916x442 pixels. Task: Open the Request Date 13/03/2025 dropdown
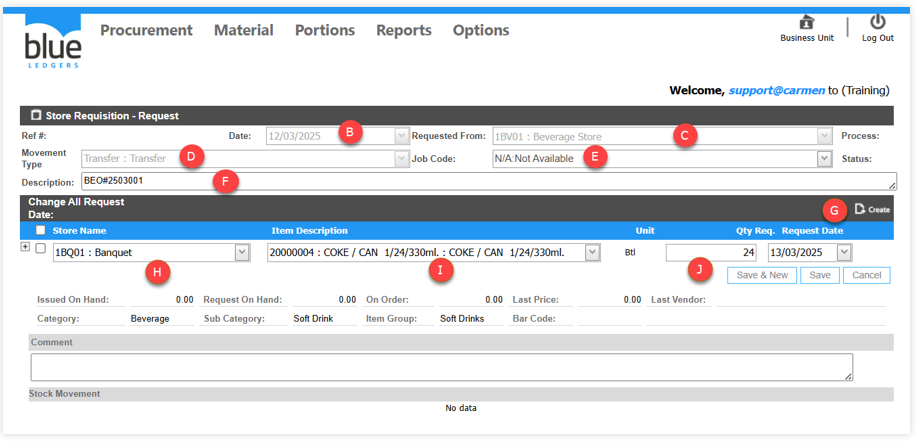pyautogui.click(x=845, y=253)
